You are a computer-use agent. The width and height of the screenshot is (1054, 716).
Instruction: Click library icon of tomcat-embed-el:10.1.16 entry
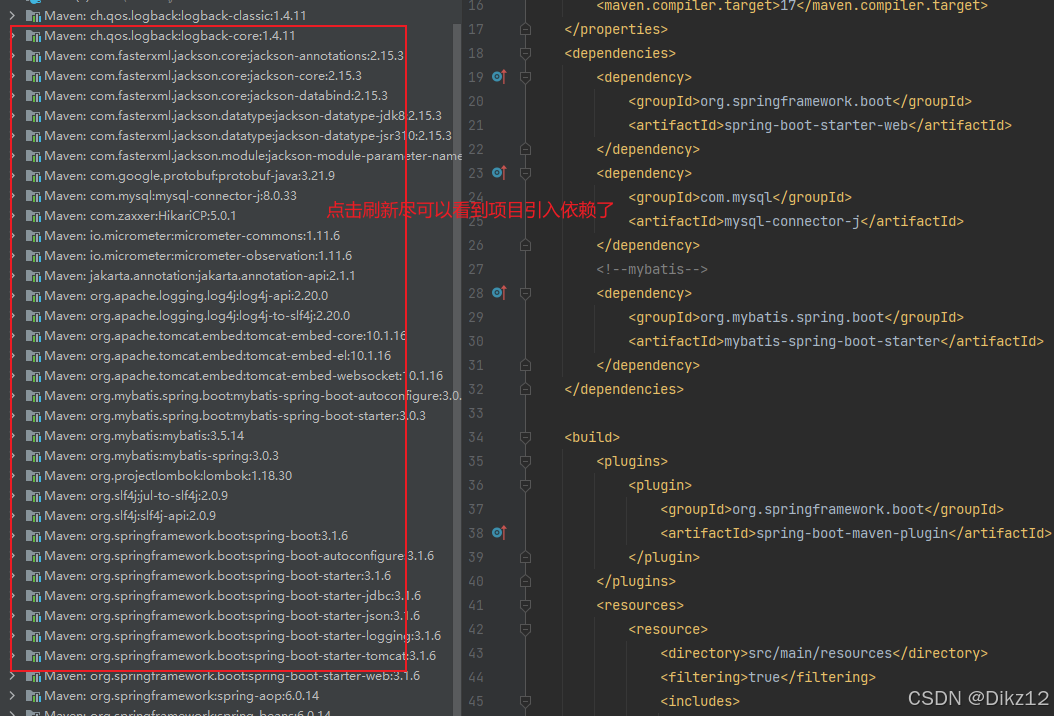(33, 356)
